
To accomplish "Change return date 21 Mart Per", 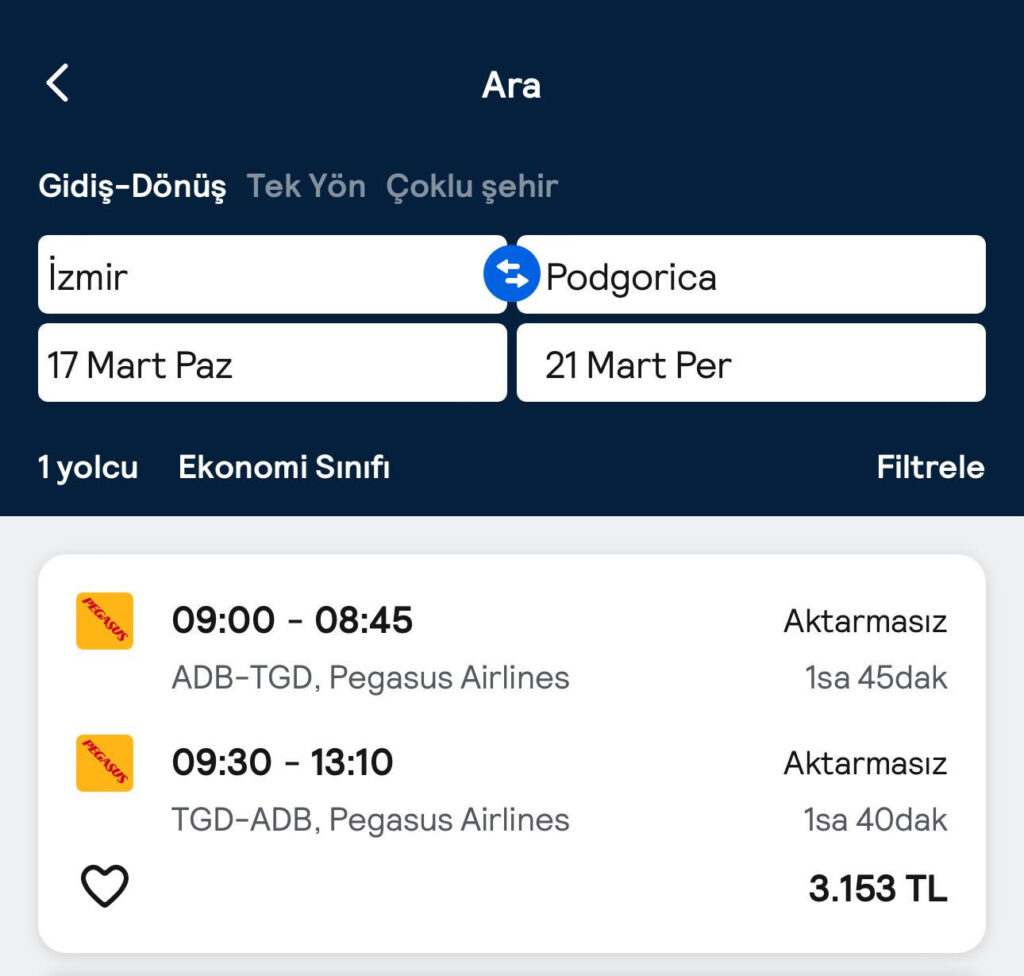I will [x=750, y=364].
